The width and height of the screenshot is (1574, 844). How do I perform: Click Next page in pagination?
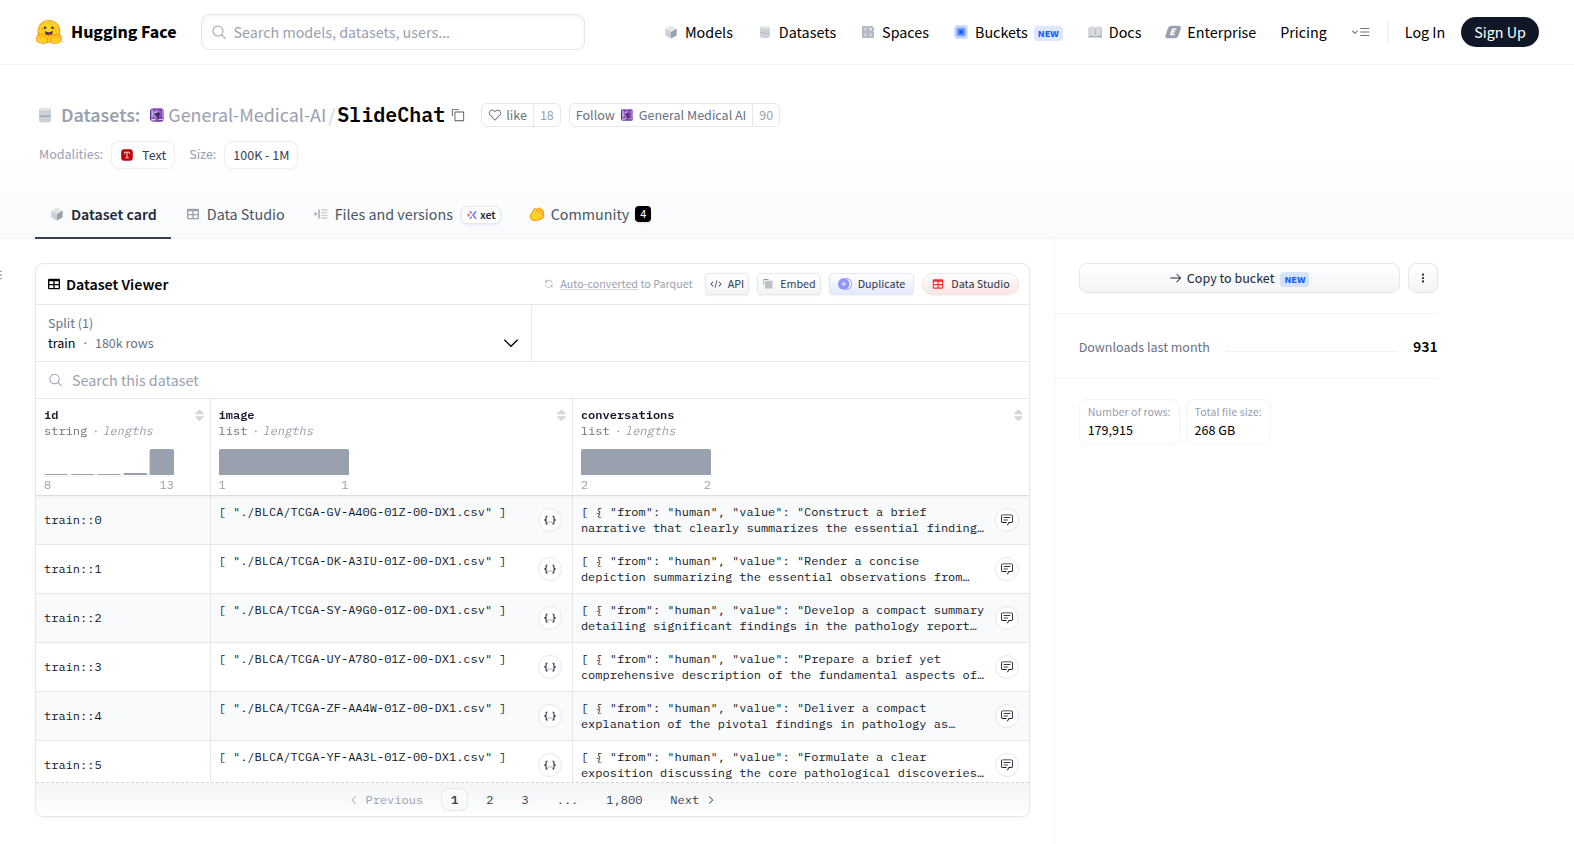click(x=692, y=800)
